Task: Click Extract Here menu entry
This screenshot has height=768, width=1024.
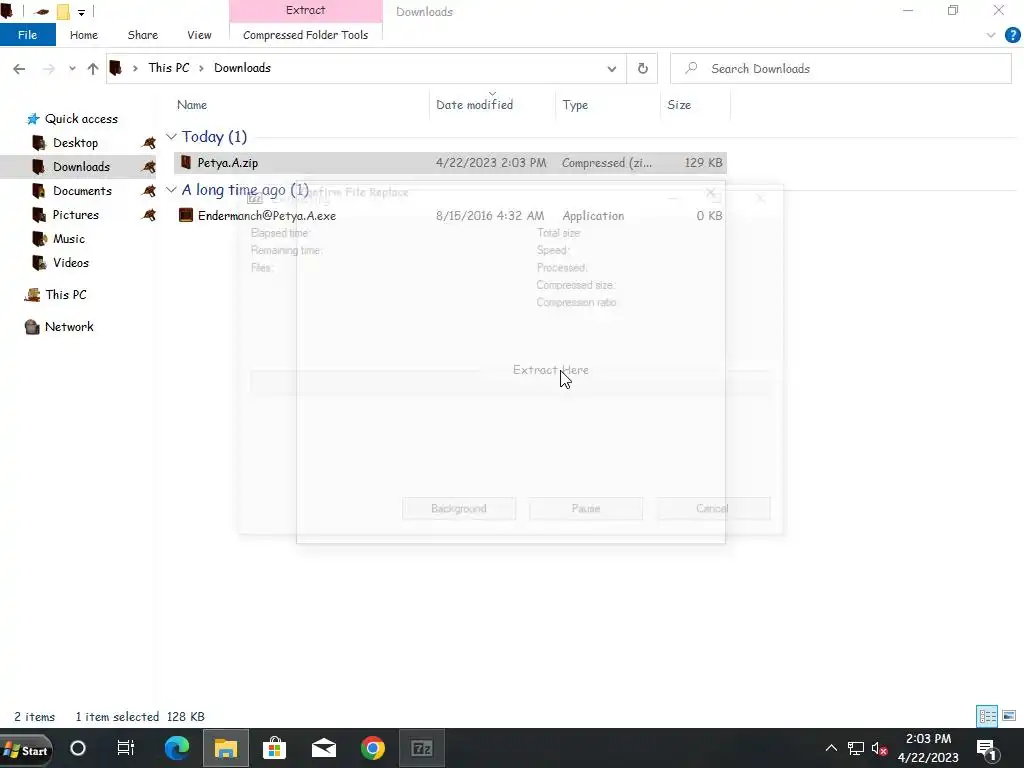Action: (x=551, y=370)
